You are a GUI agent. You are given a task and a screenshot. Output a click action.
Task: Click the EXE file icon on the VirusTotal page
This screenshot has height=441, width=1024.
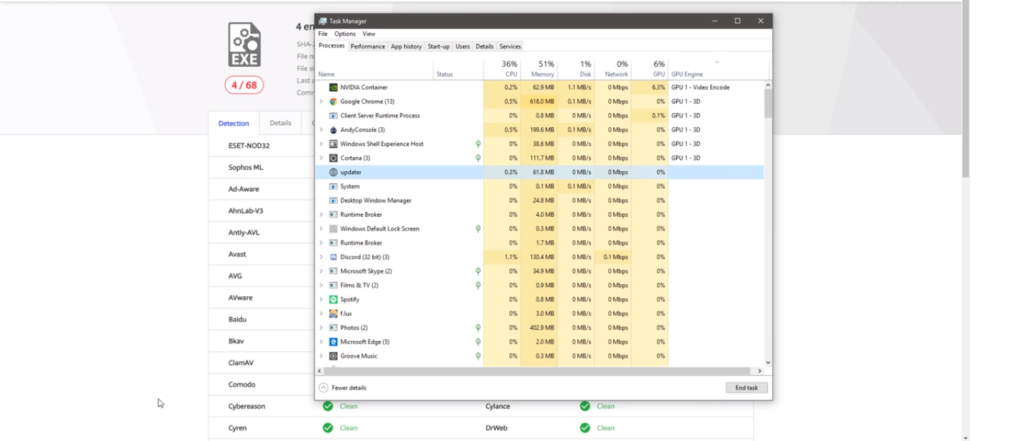[x=244, y=44]
